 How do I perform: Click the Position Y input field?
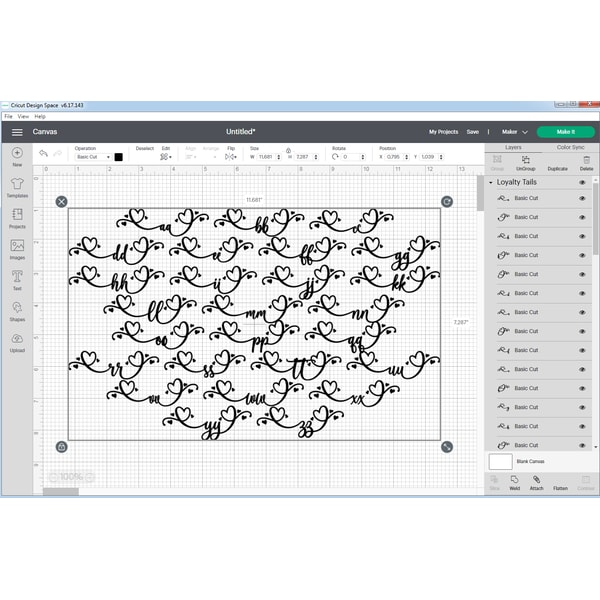(x=429, y=157)
